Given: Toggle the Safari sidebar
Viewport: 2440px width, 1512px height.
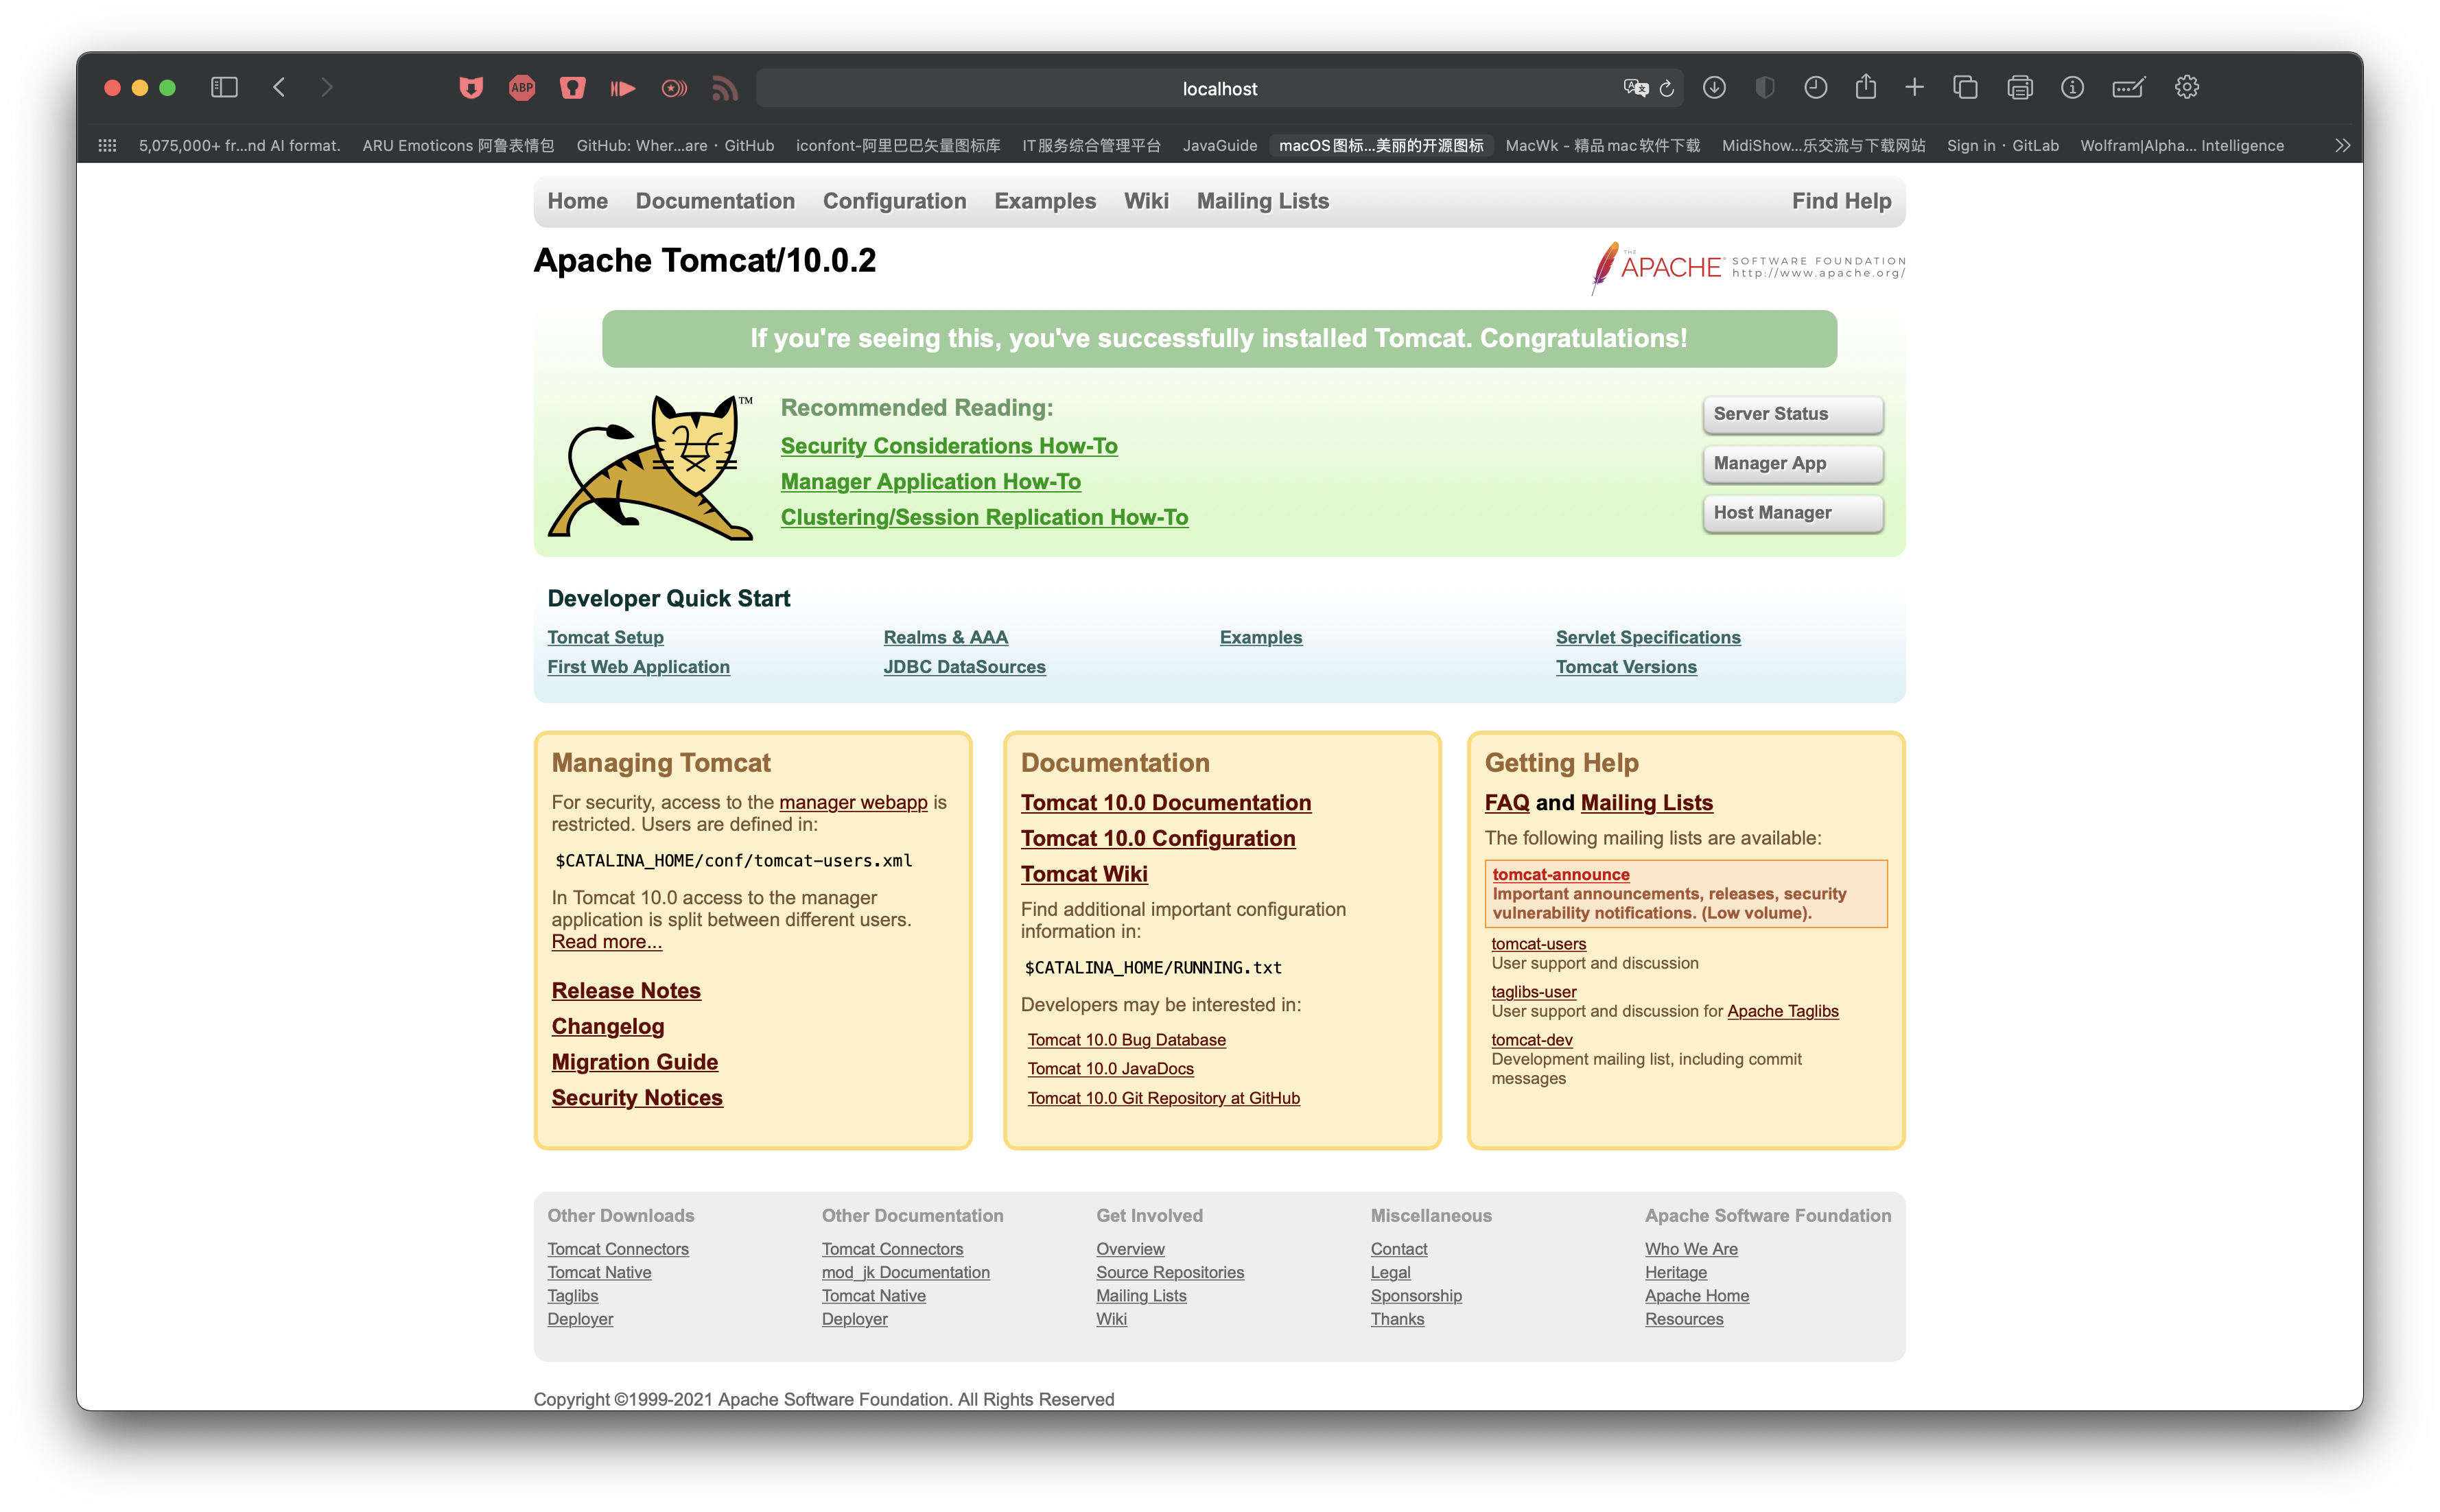Looking at the screenshot, I should coord(224,88).
